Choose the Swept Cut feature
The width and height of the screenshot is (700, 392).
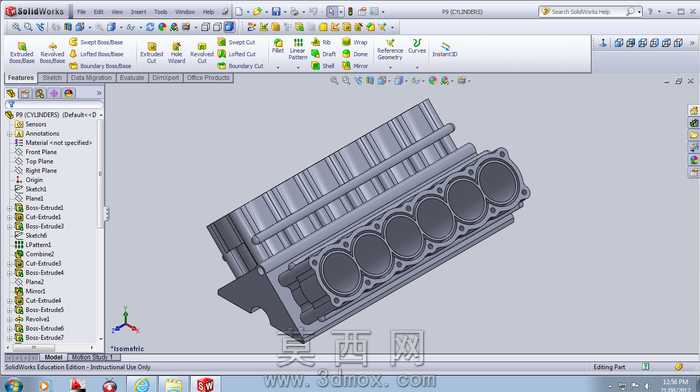point(236,42)
